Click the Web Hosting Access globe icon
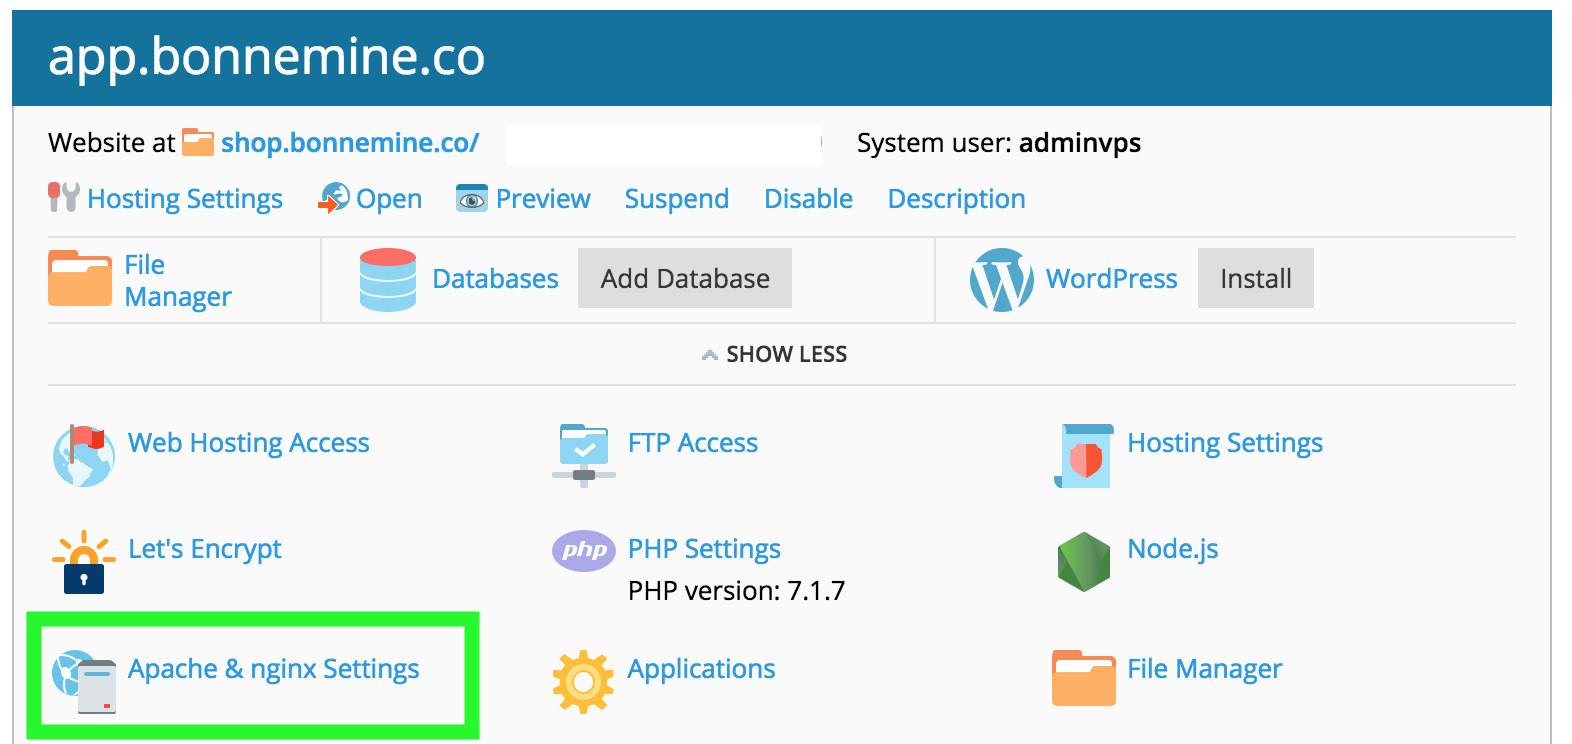This screenshot has width=1572, height=744. pyautogui.click(x=83, y=455)
